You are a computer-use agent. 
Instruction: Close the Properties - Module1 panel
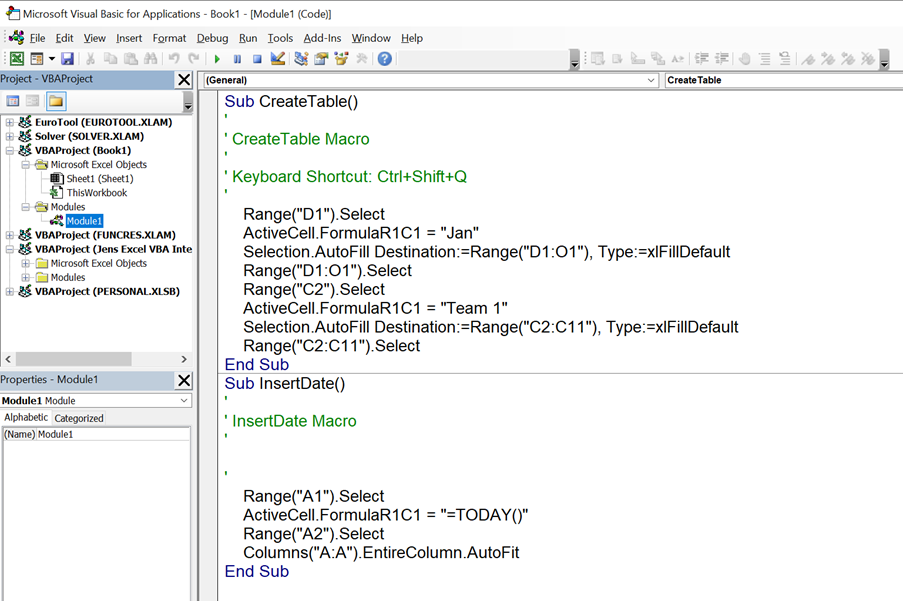(x=184, y=380)
